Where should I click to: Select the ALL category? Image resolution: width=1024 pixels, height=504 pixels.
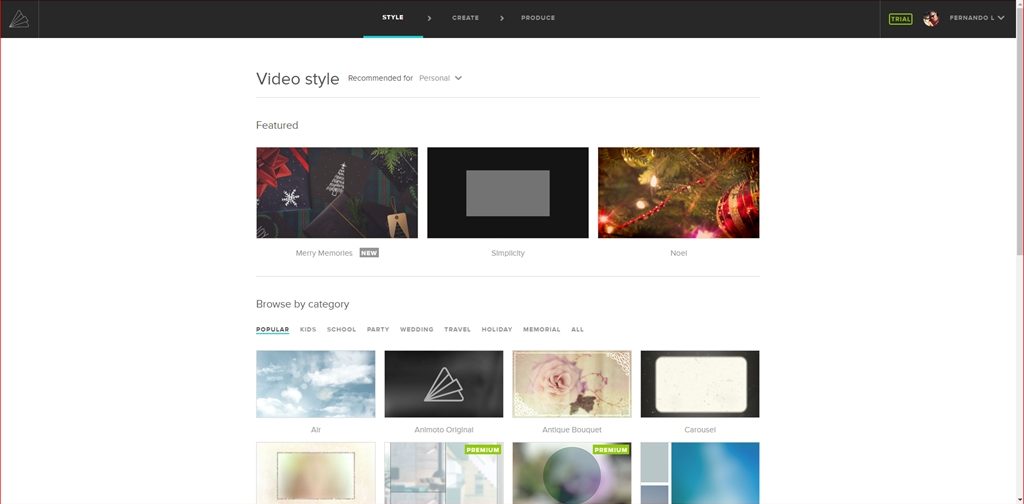(x=577, y=330)
